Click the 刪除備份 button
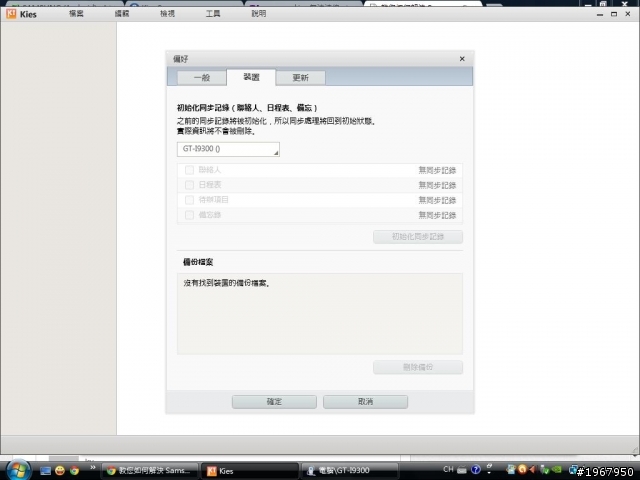Viewport: 640px width, 480px height. [x=418, y=367]
